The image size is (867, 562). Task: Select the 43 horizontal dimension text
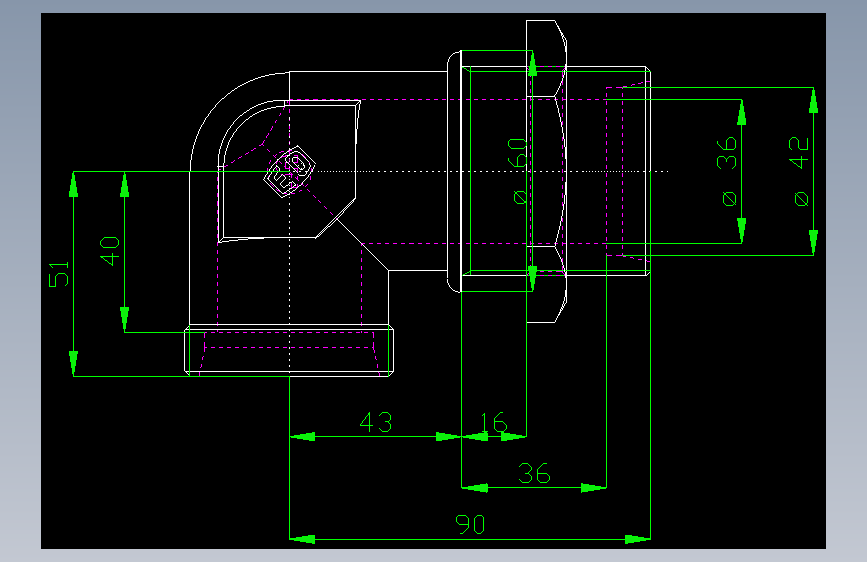coord(376,422)
